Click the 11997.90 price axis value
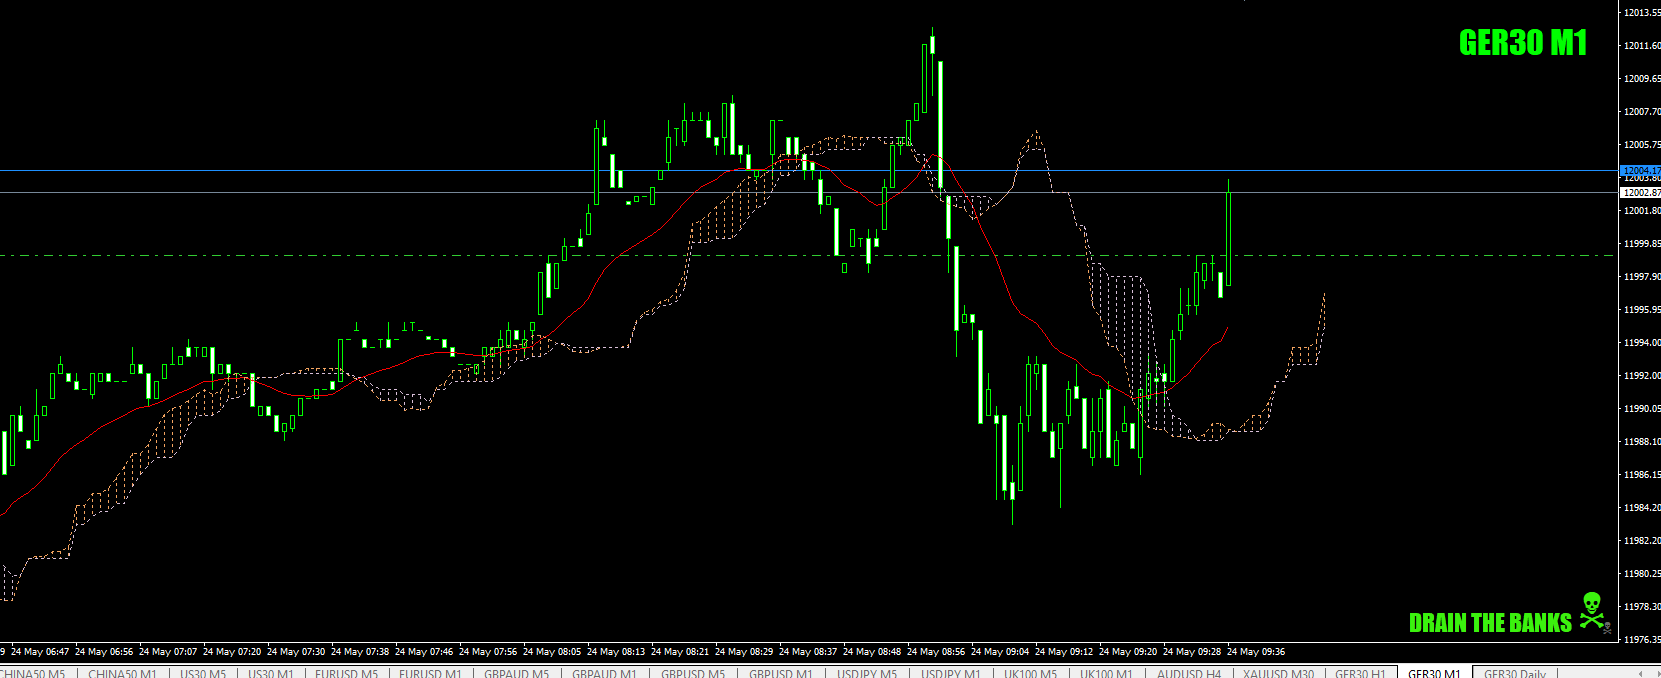The height and width of the screenshot is (678, 1661). (1642, 276)
